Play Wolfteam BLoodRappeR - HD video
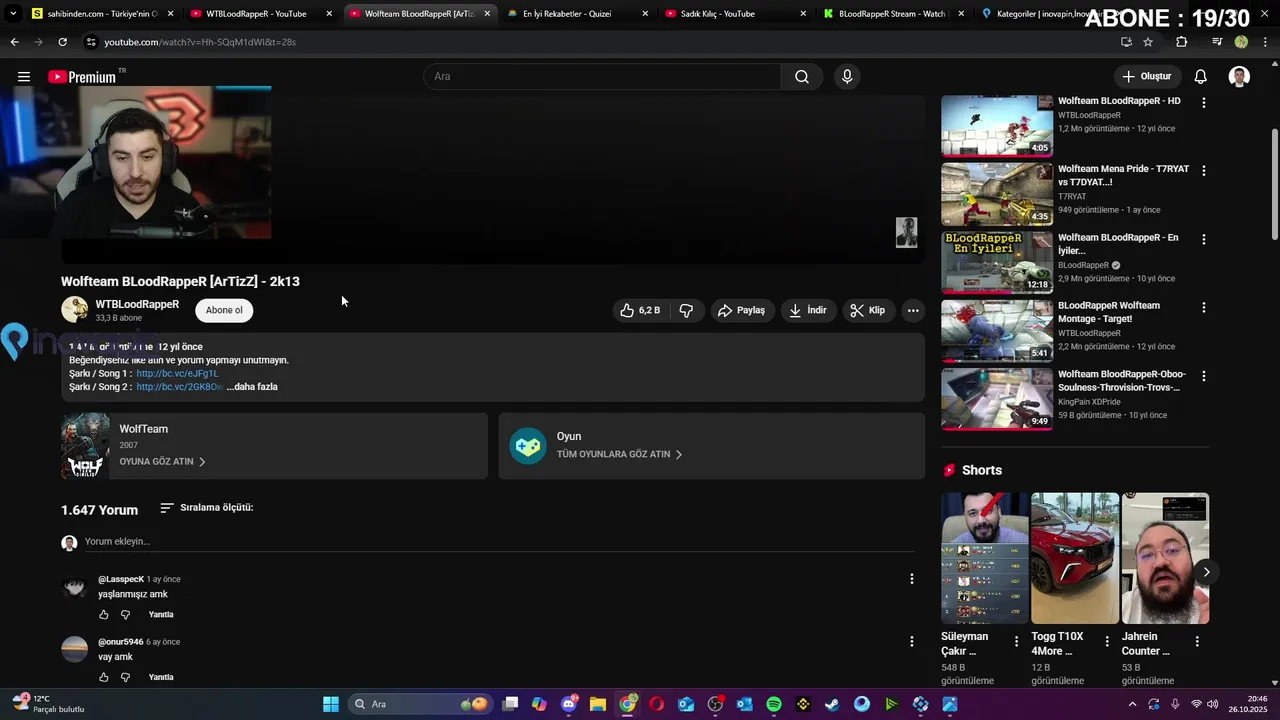1280x720 pixels. [x=997, y=126]
